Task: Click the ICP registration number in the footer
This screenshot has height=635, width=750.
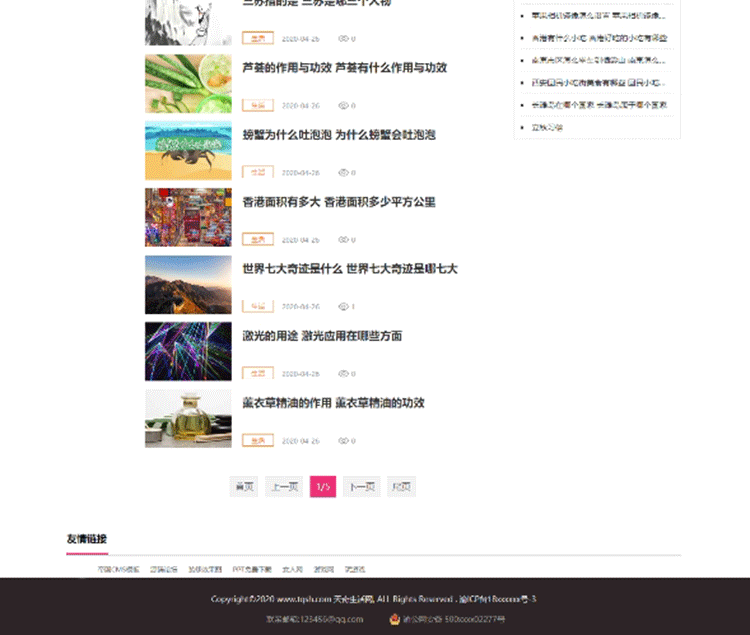Action: (497, 599)
